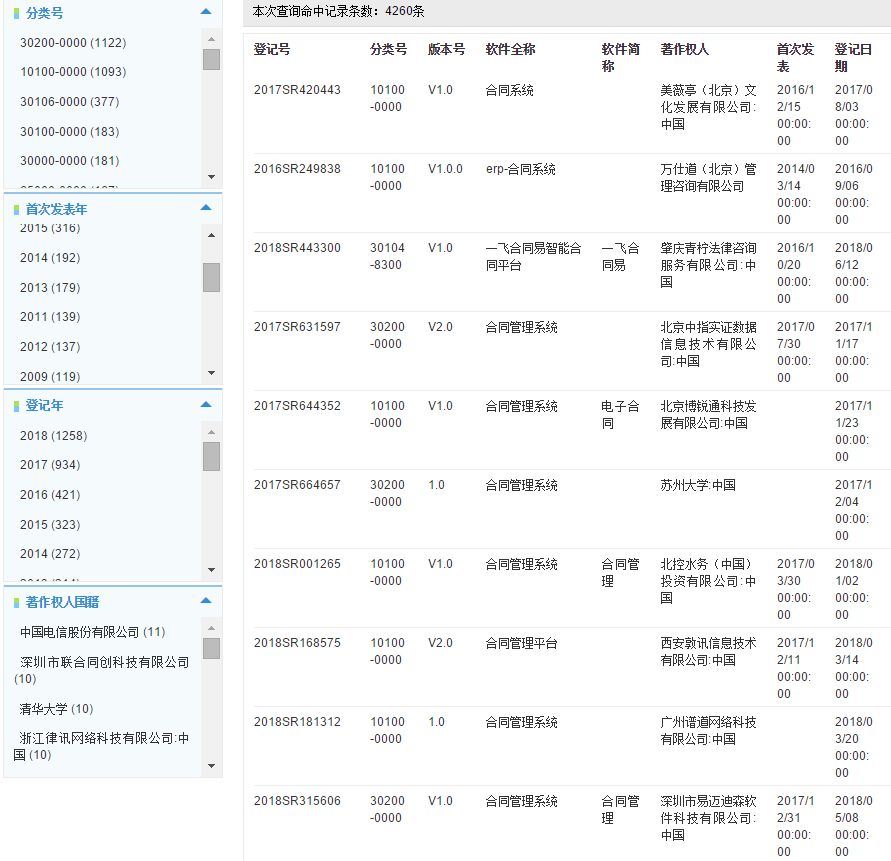Click the 登记号 column header
Image resolution: width=891 pixels, height=861 pixels.
point(272,49)
